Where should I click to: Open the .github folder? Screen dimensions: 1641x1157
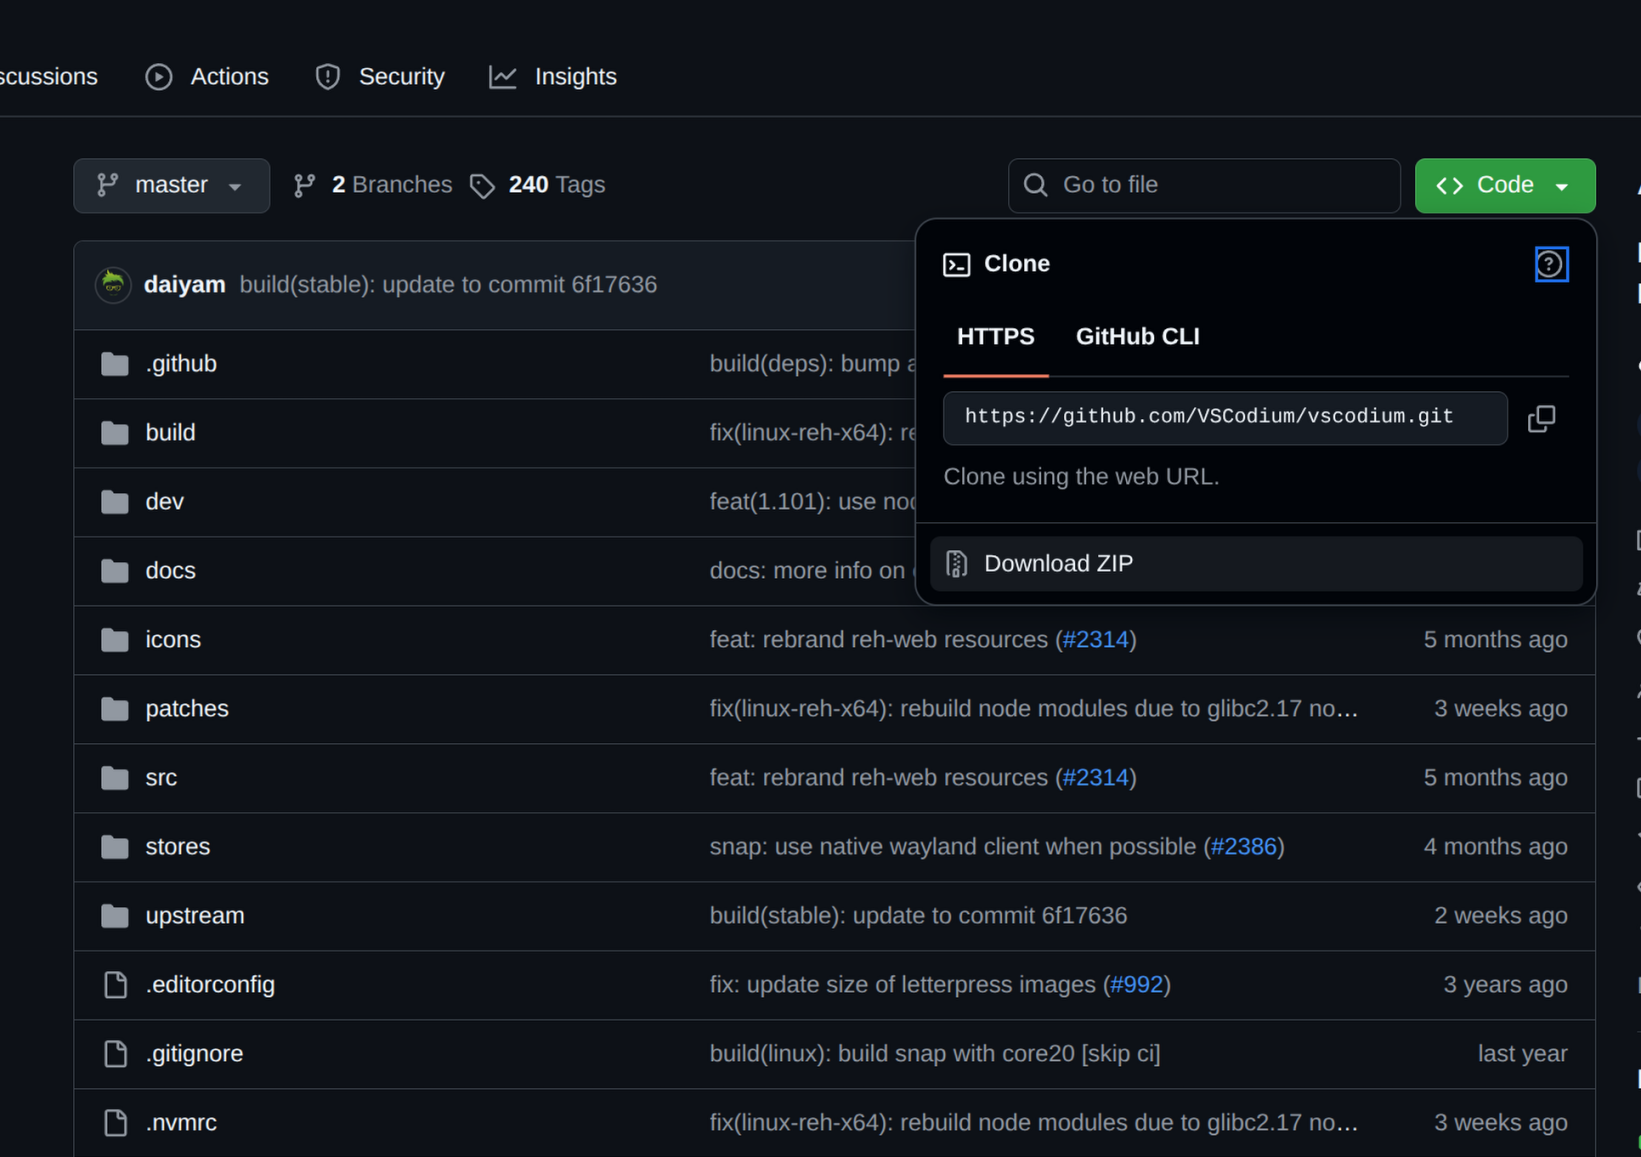(x=181, y=364)
